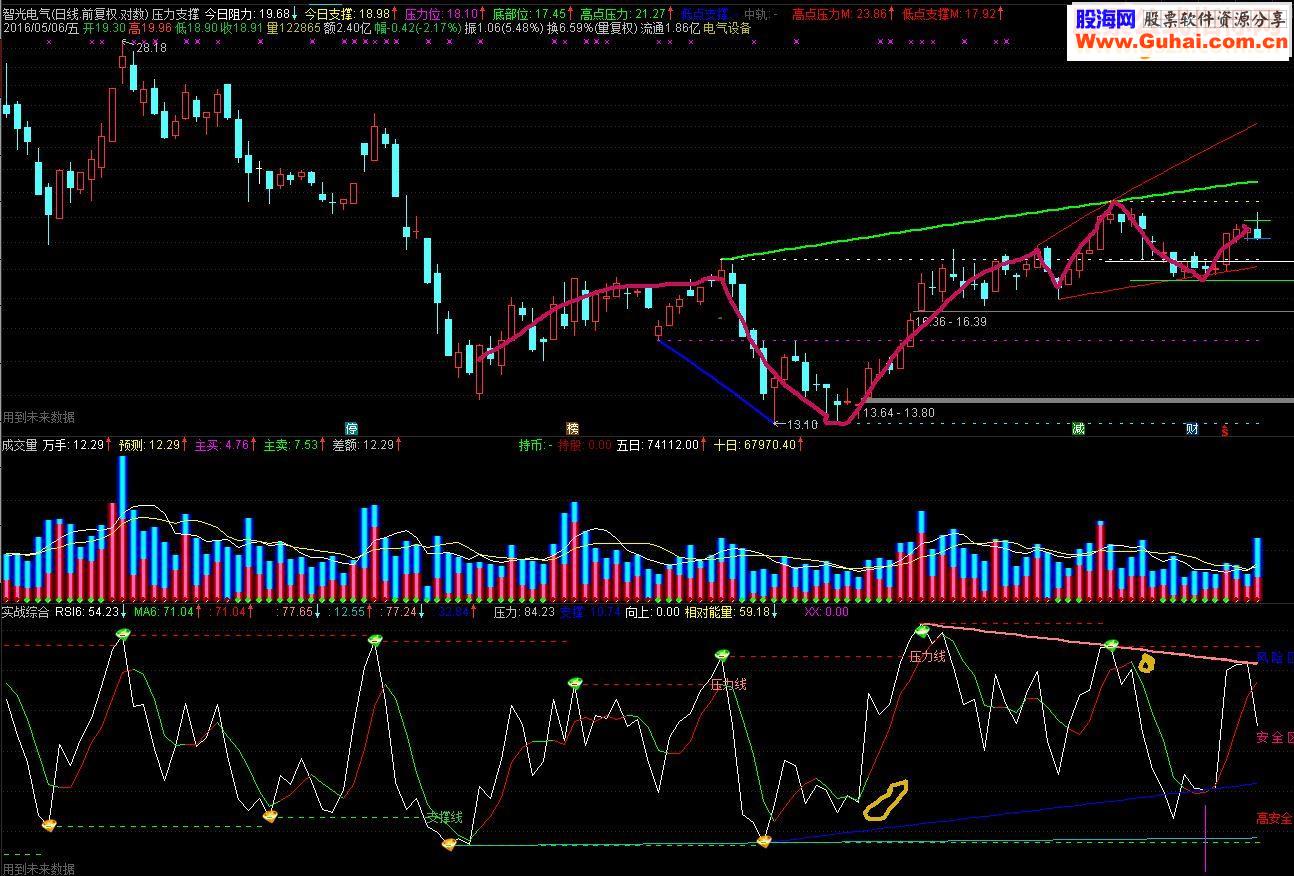Image resolution: width=1294 pixels, height=876 pixels.
Task: Click the red S marker icon
Action: (x=1225, y=431)
